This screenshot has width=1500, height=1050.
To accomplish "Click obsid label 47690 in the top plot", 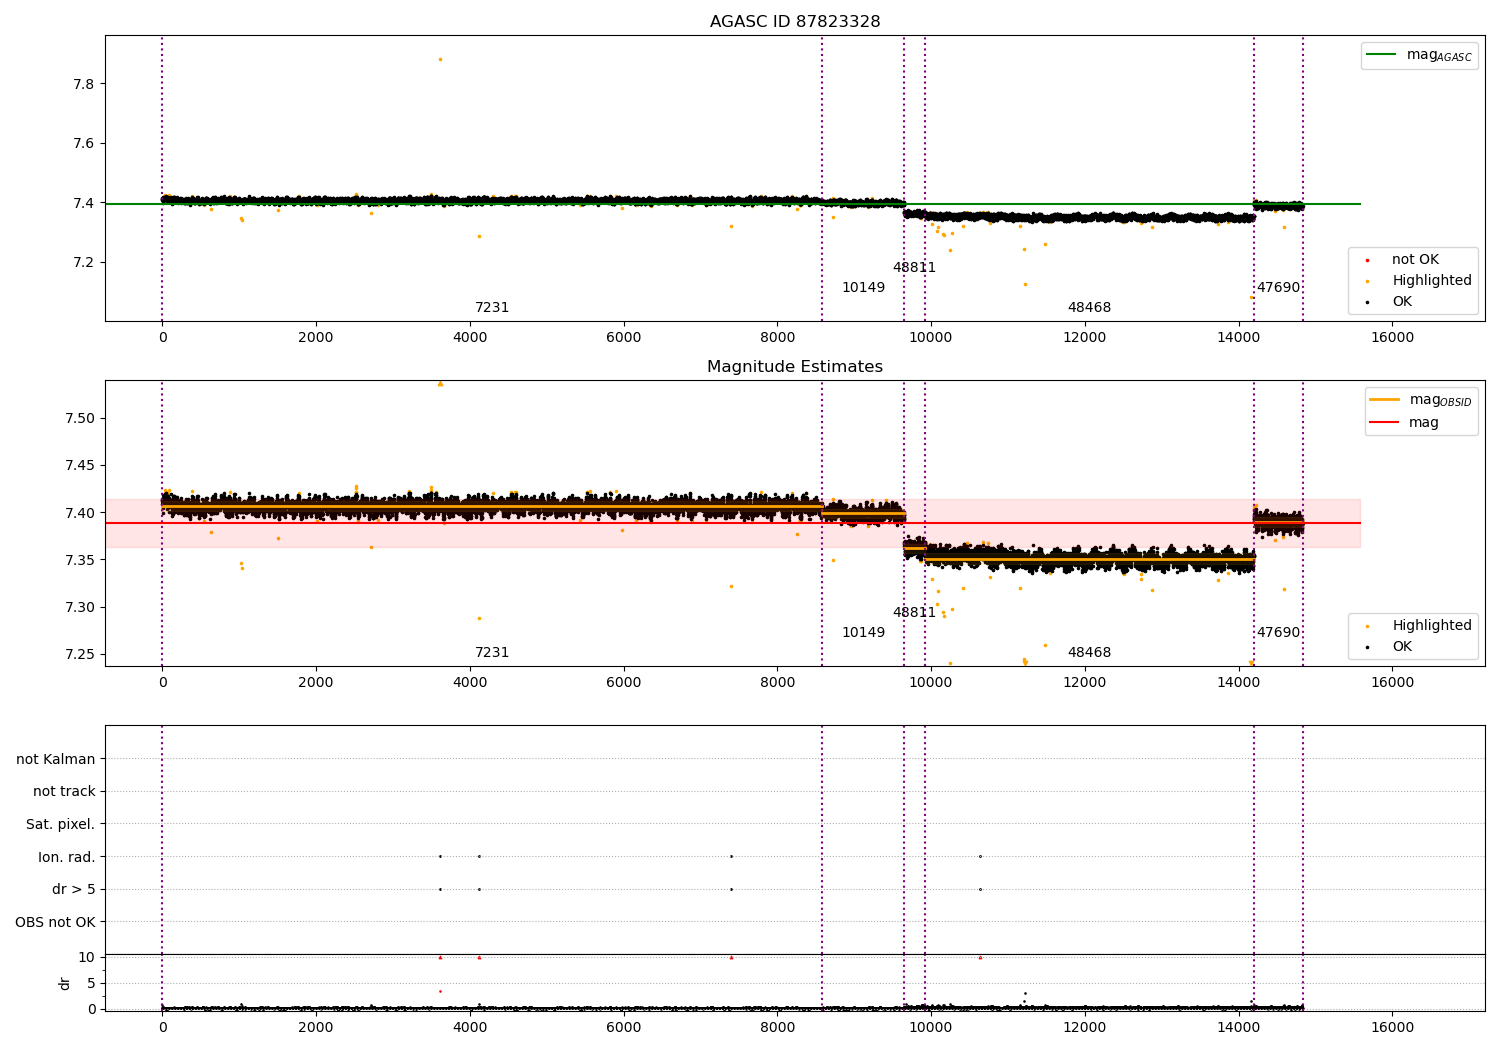I will 1278,287.
